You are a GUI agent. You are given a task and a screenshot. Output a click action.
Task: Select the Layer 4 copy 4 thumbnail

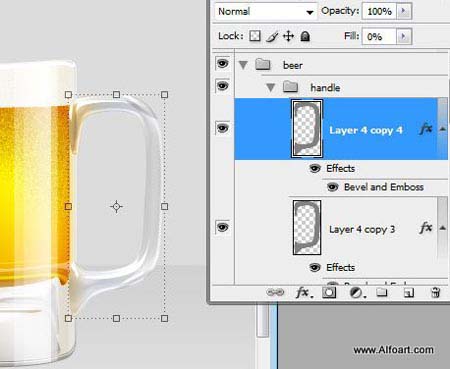[x=307, y=129]
